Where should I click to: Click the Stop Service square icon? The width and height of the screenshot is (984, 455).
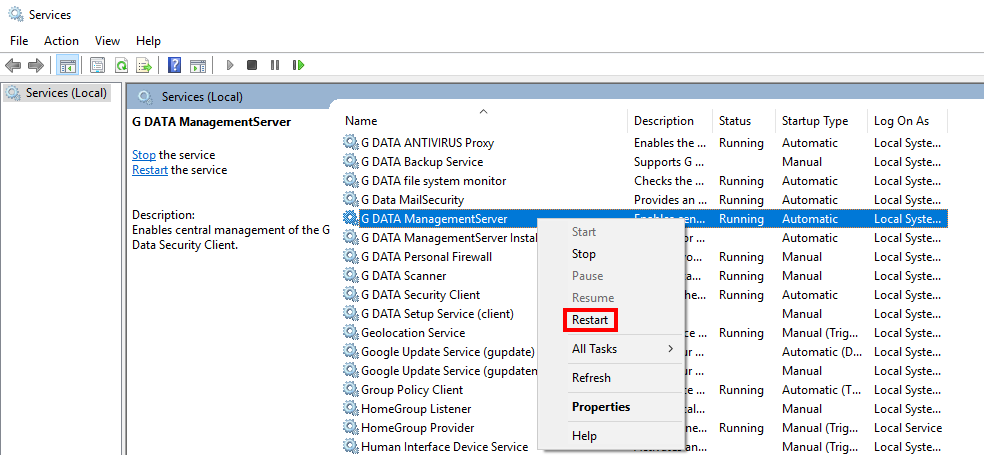pyautogui.click(x=252, y=65)
